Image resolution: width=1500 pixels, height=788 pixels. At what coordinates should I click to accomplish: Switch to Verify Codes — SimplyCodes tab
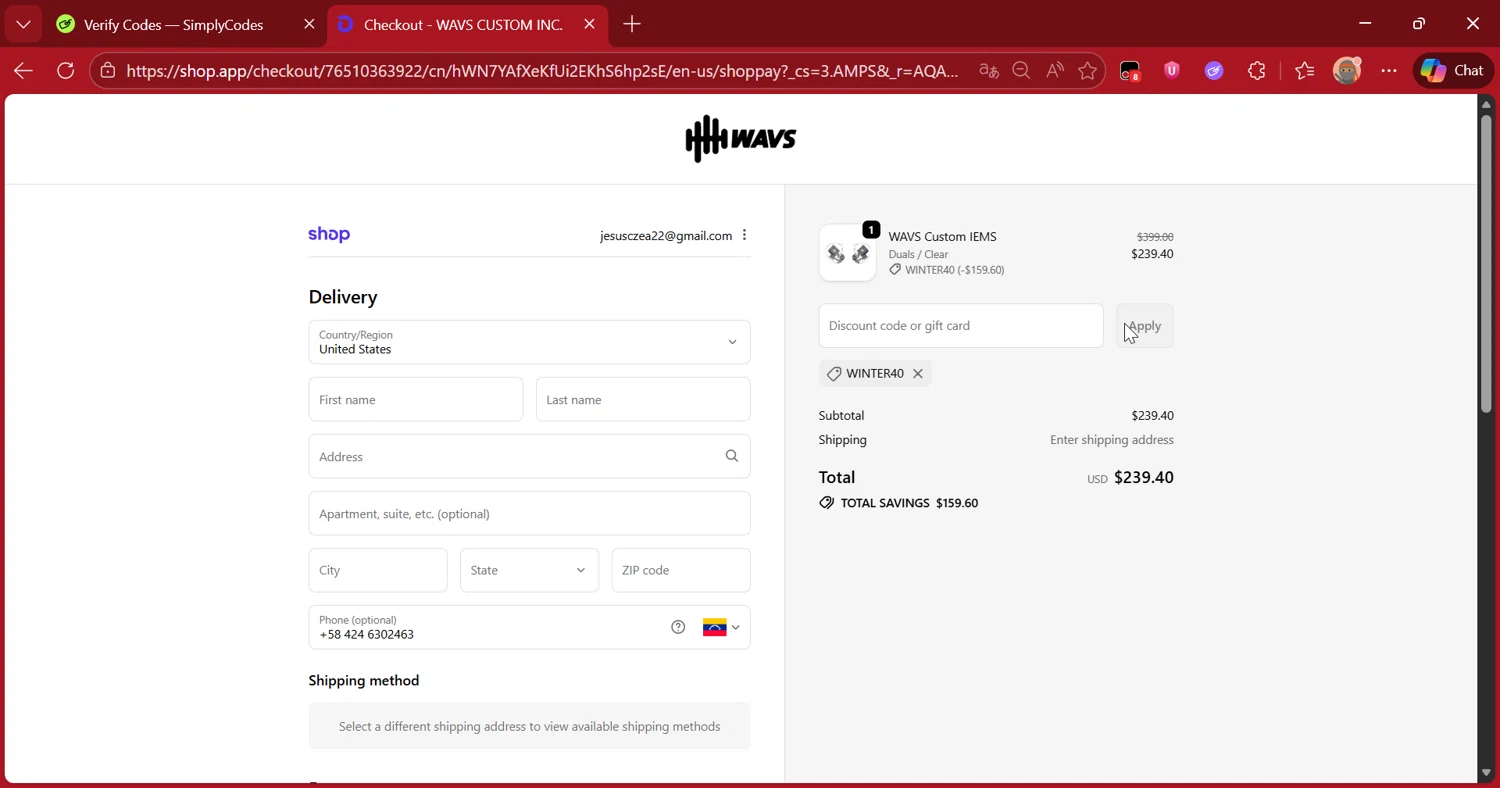tap(174, 25)
